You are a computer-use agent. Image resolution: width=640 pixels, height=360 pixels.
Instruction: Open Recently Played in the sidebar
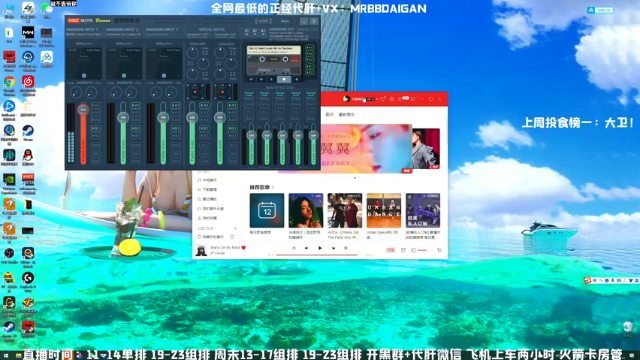207,199
